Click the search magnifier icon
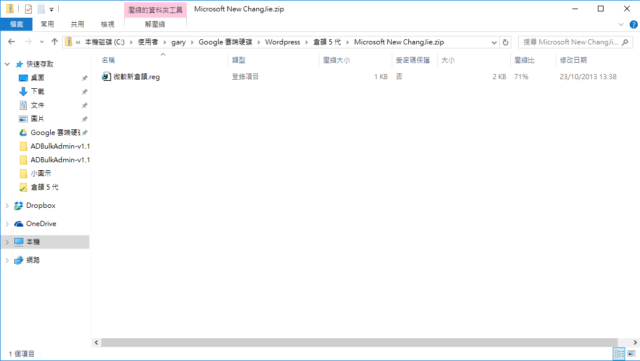Viewport: 640px width, 361px height. pyautogui.click(x=625, y=42)
